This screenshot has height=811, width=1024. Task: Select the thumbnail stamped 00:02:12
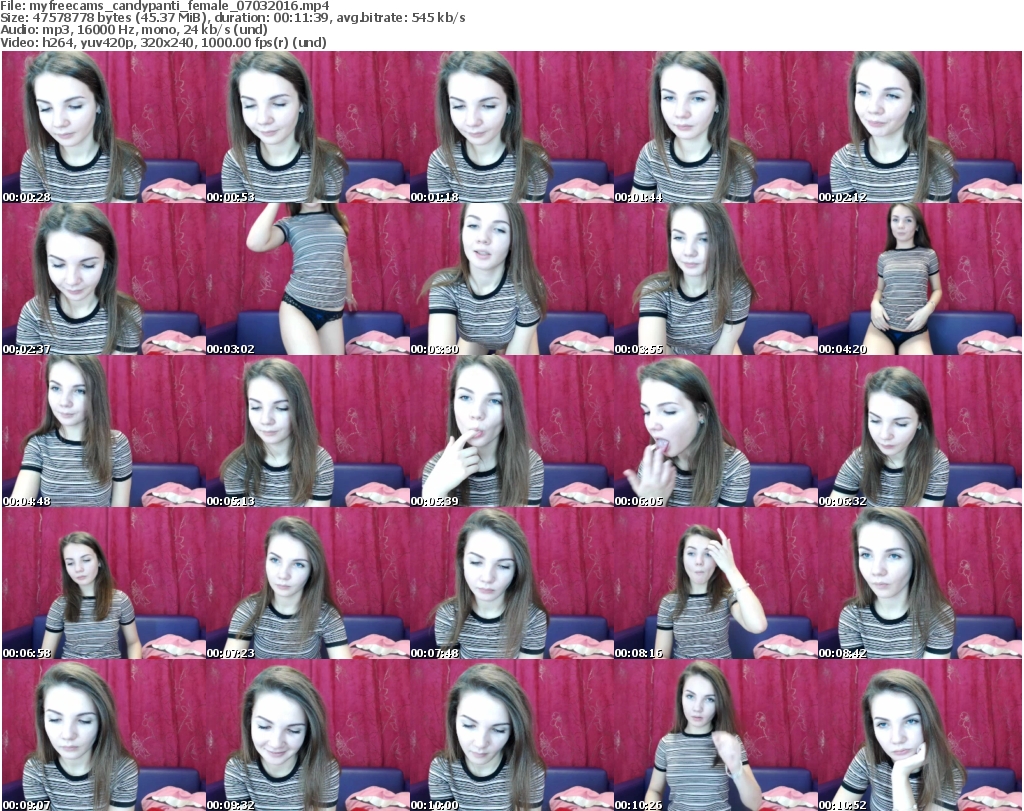click(919, 127)
